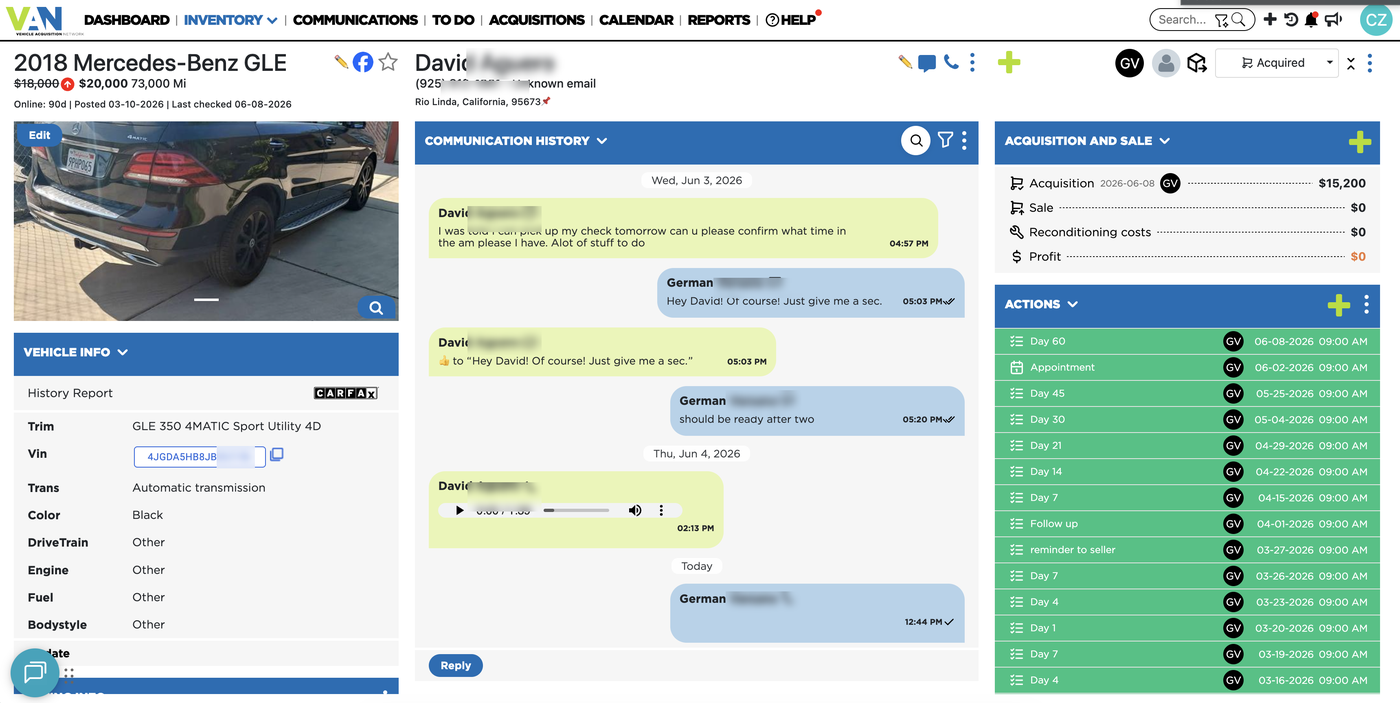This screenshot has height=703, width=1400.
Task: Edit contact David with the pencil icon
Action: point(905,62)
